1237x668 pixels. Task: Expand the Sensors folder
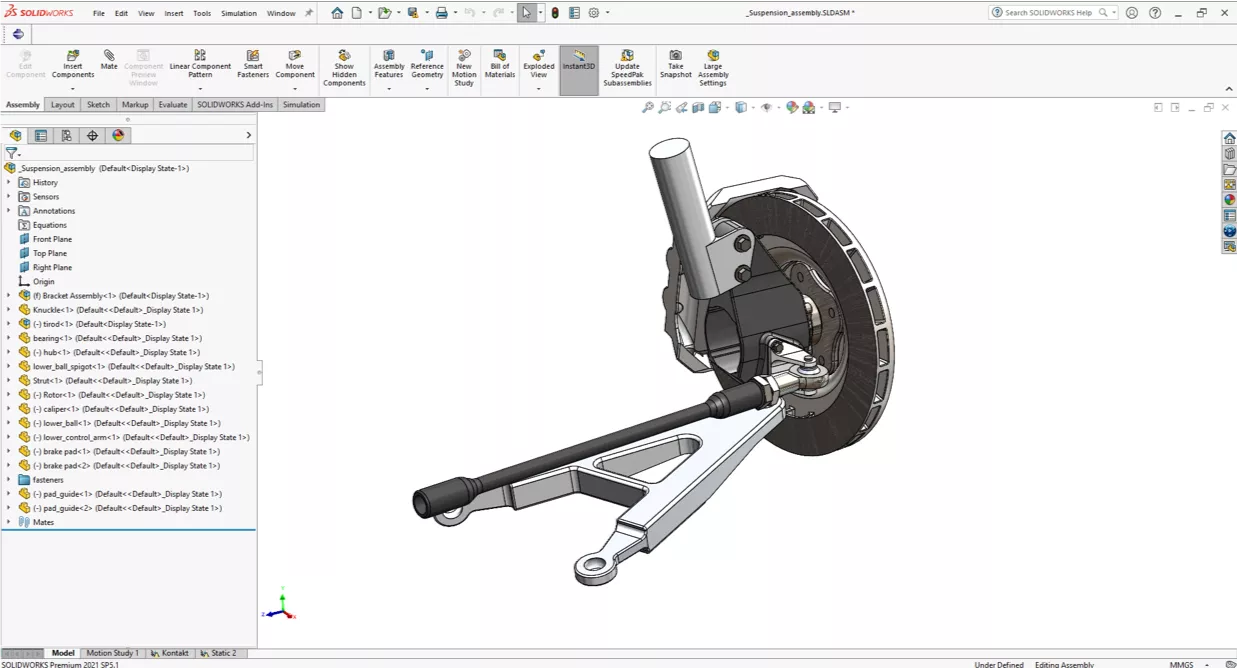point(8,196)
